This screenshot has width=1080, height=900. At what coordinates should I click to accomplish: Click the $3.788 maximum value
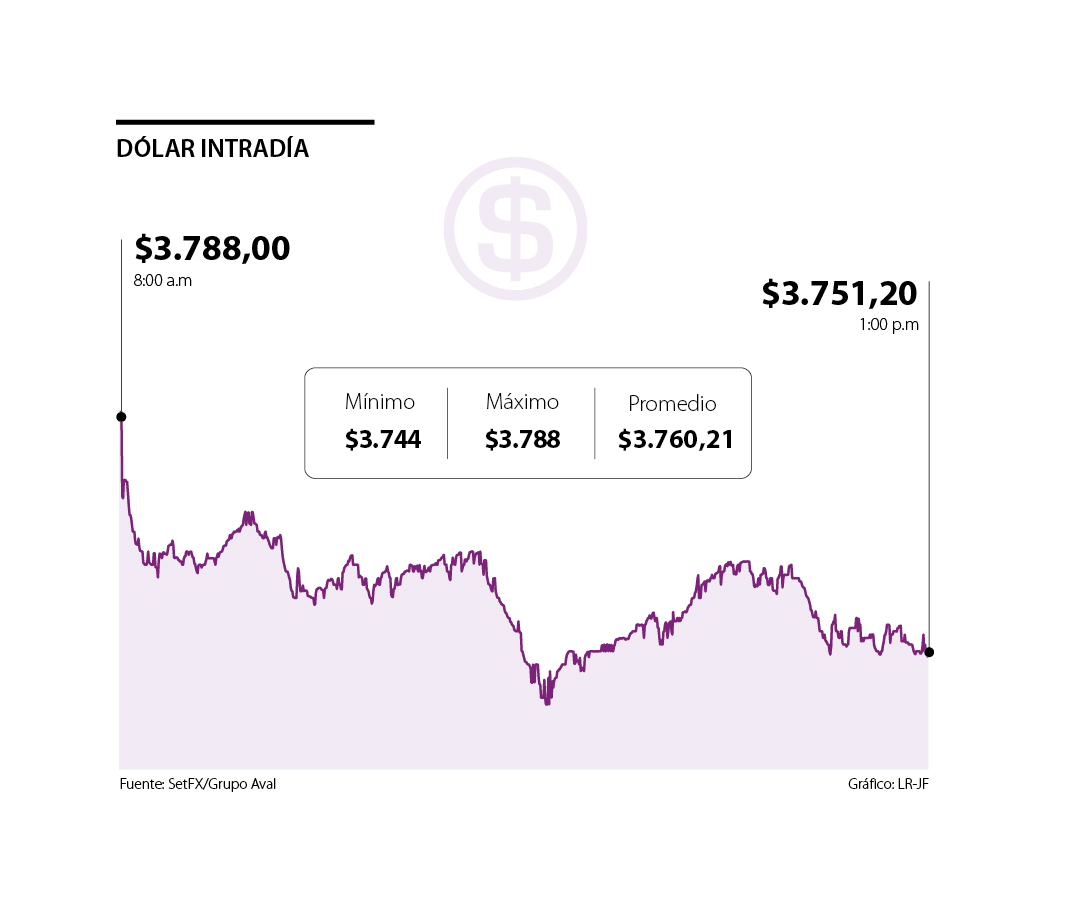coord(522,439)
